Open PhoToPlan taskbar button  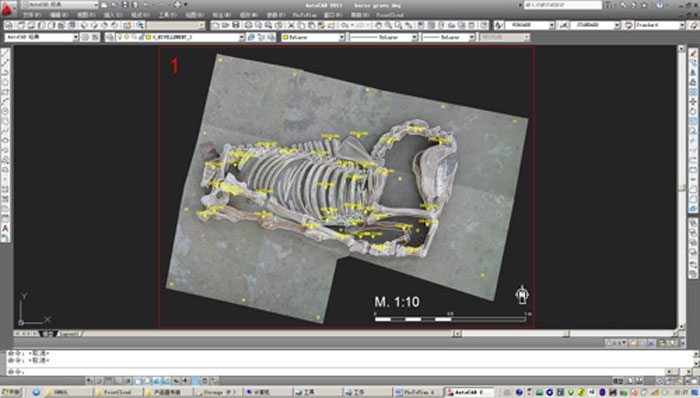(419, 392)
